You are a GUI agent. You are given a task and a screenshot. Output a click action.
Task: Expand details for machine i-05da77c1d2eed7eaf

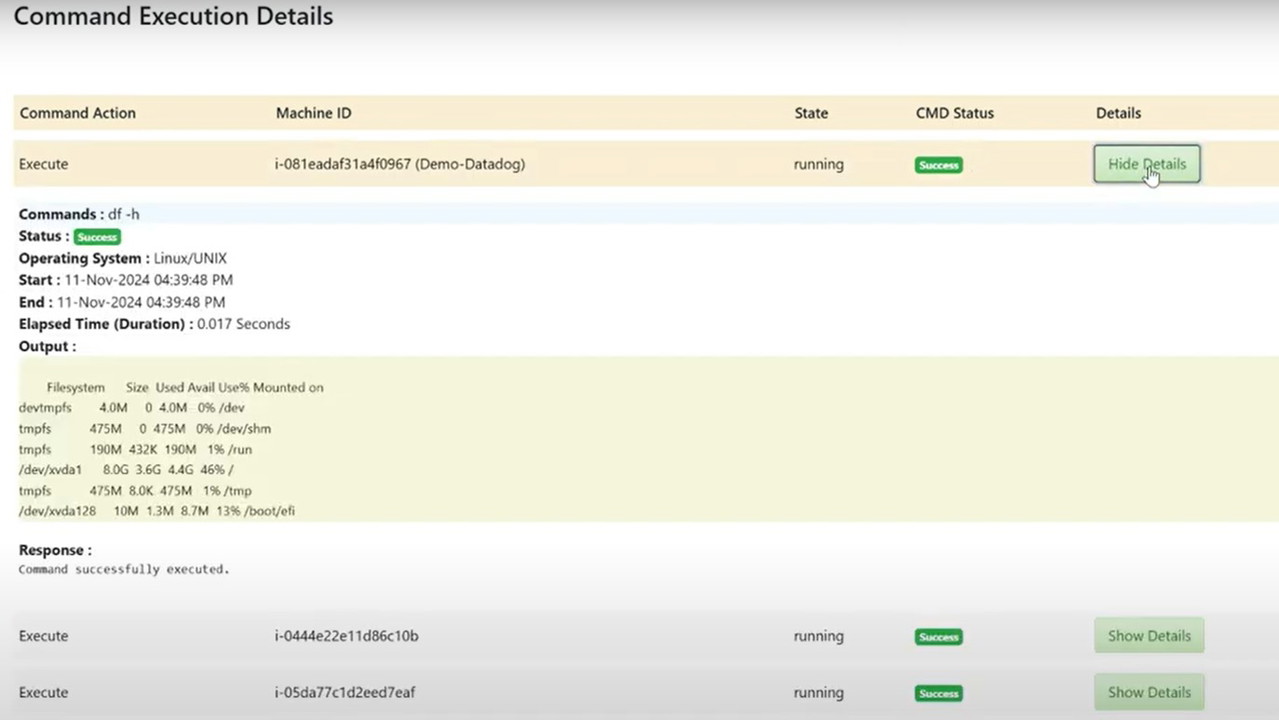[1148, 692]
